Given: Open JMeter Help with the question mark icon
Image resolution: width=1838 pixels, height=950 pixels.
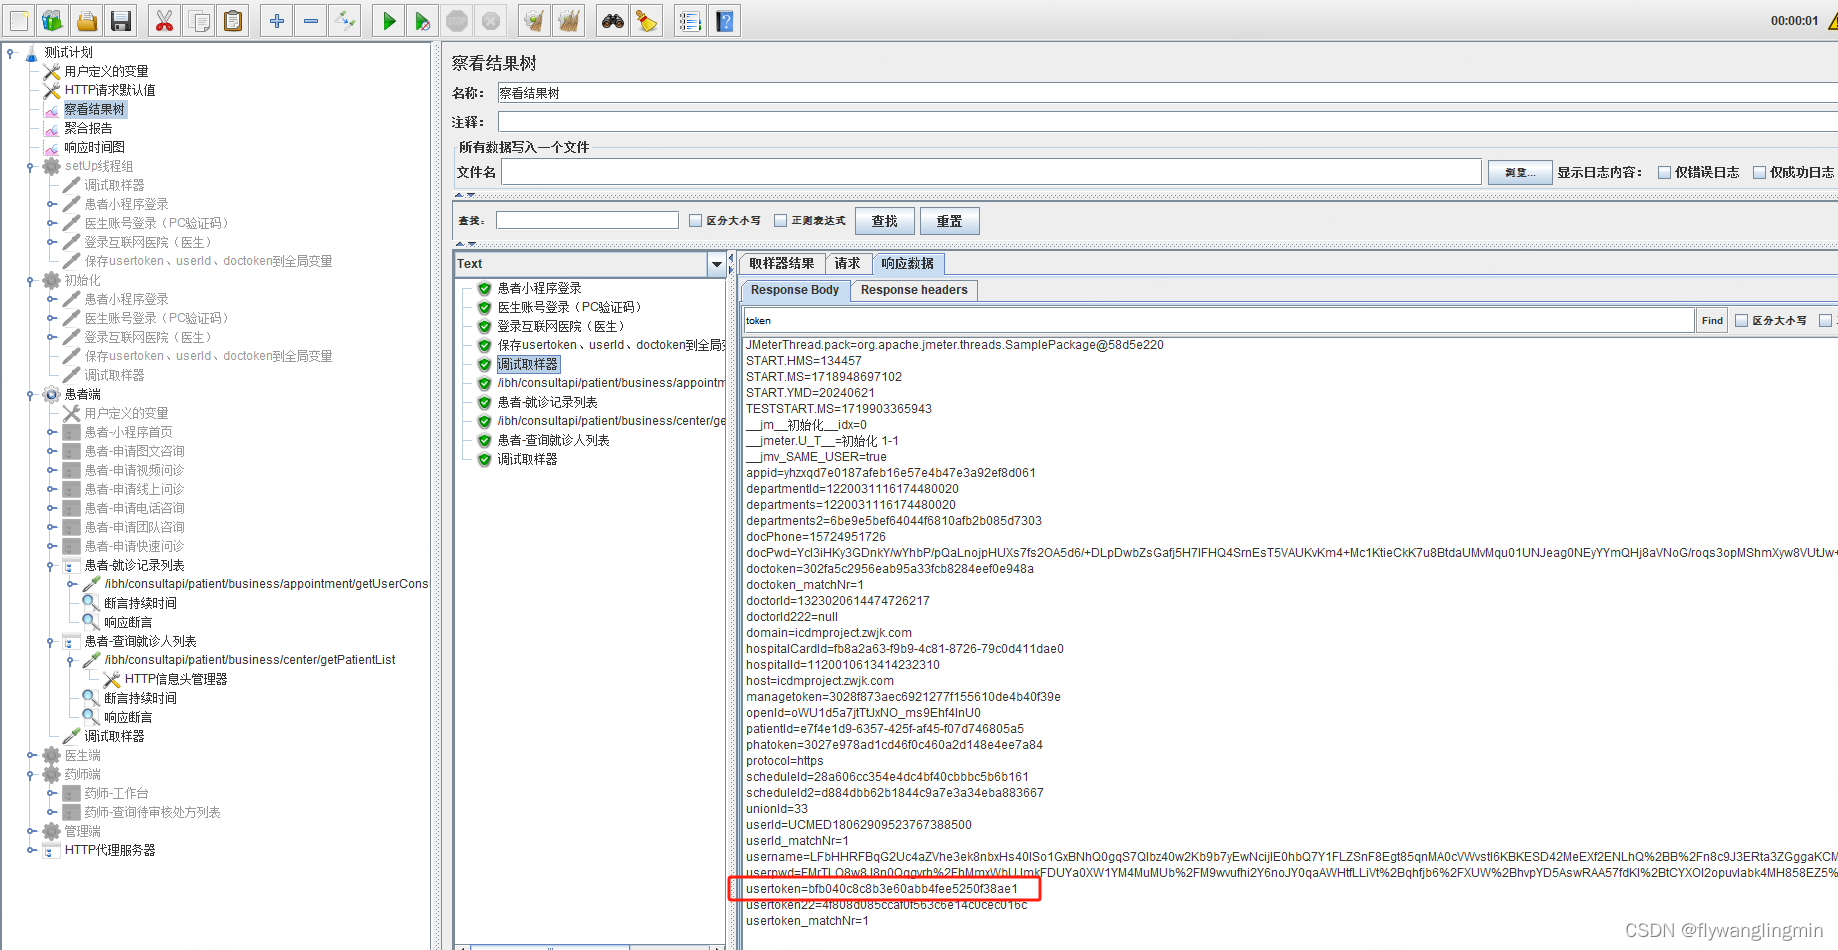Looking at the screenshot, I should pos(724,20).
